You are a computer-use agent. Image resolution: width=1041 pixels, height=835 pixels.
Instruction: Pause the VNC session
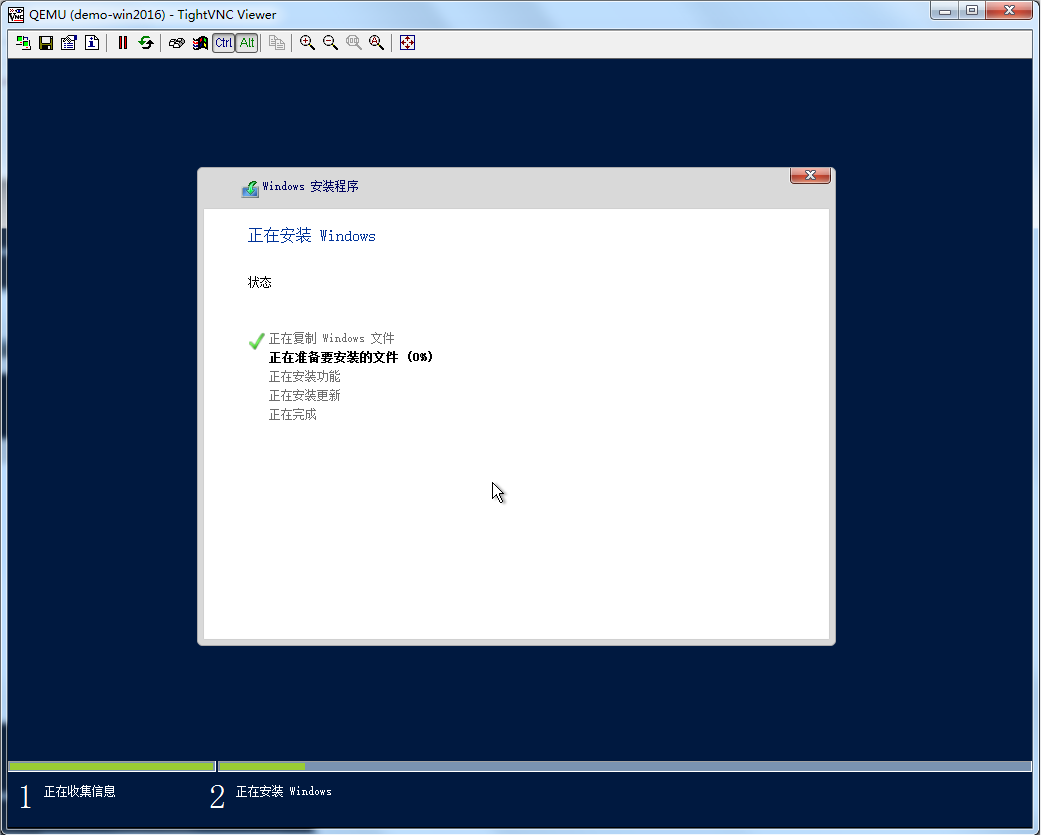(x=123, y=43)
